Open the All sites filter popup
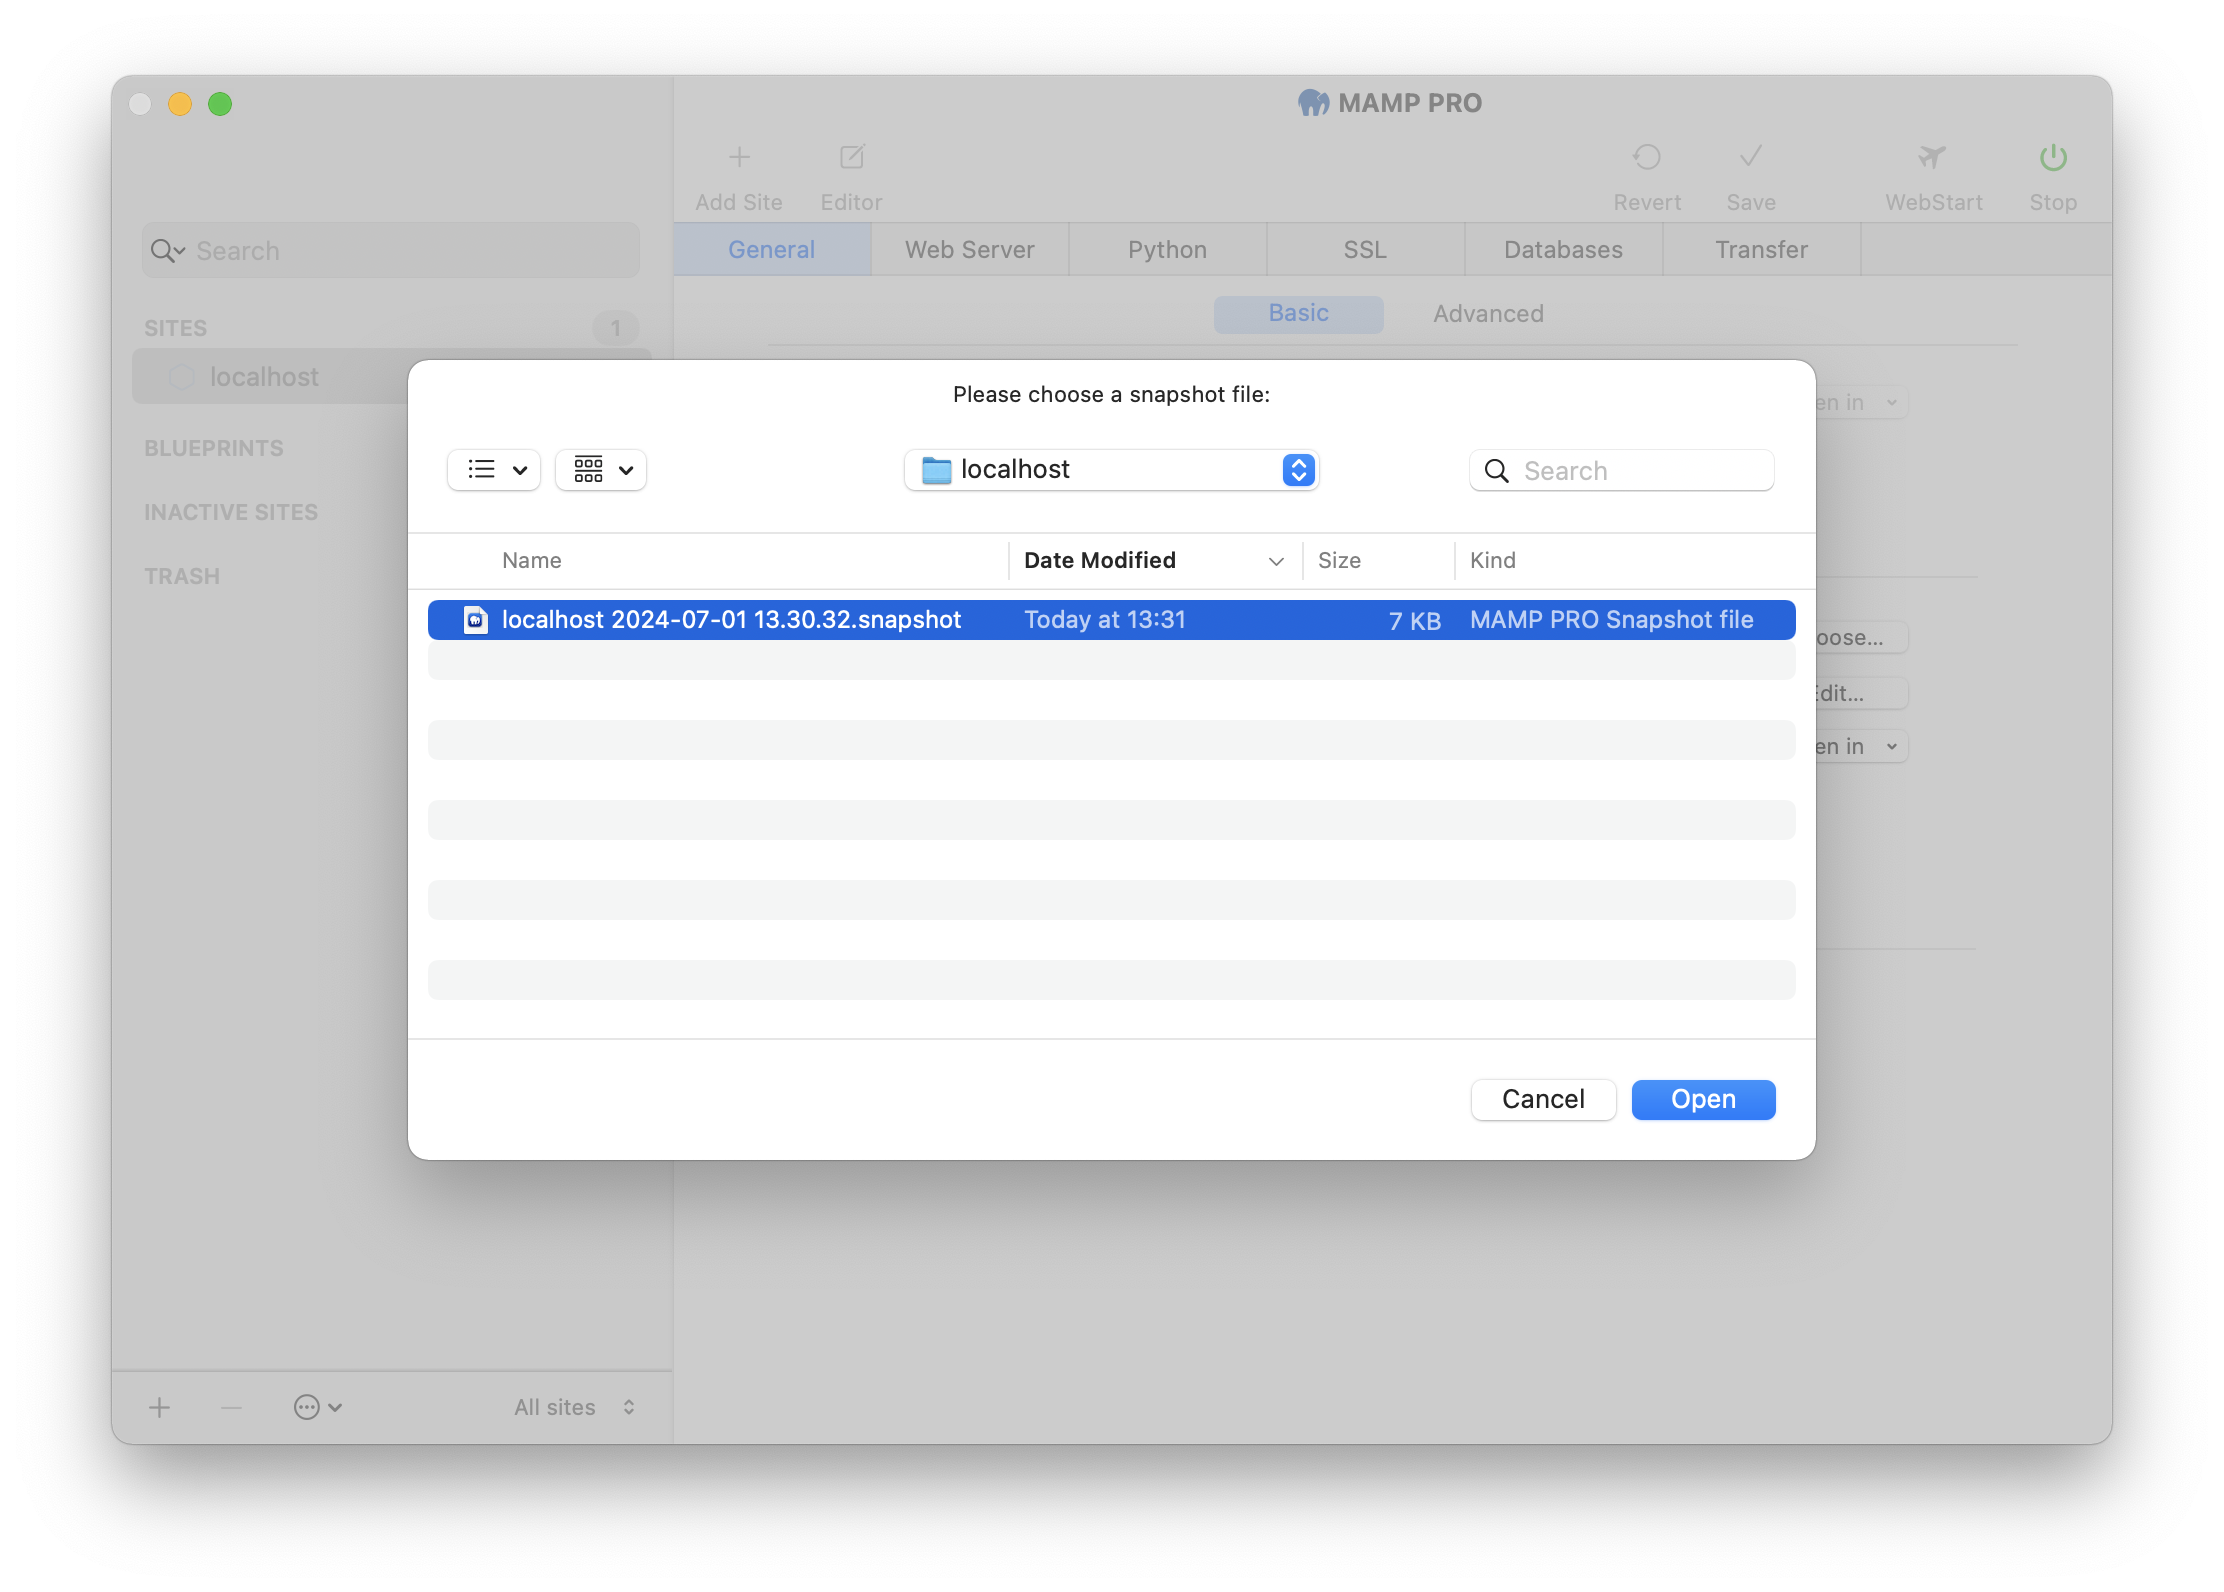Screen dimensions: 2224x1592 (x=575, y=1407)
